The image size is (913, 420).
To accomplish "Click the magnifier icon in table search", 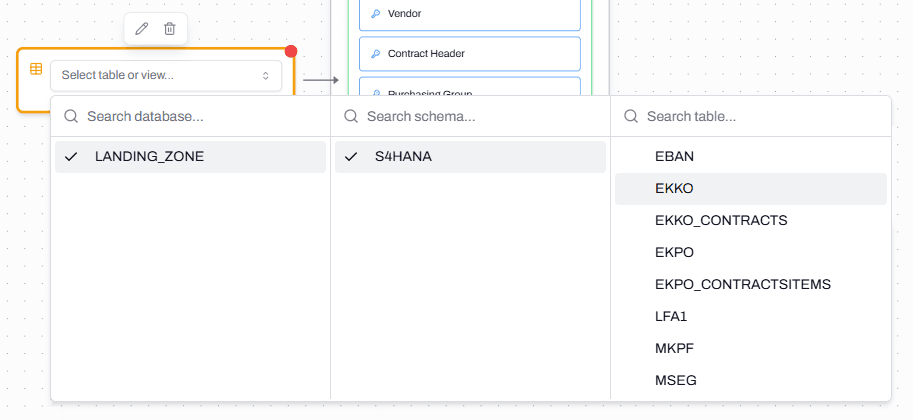I will point(631,117).
